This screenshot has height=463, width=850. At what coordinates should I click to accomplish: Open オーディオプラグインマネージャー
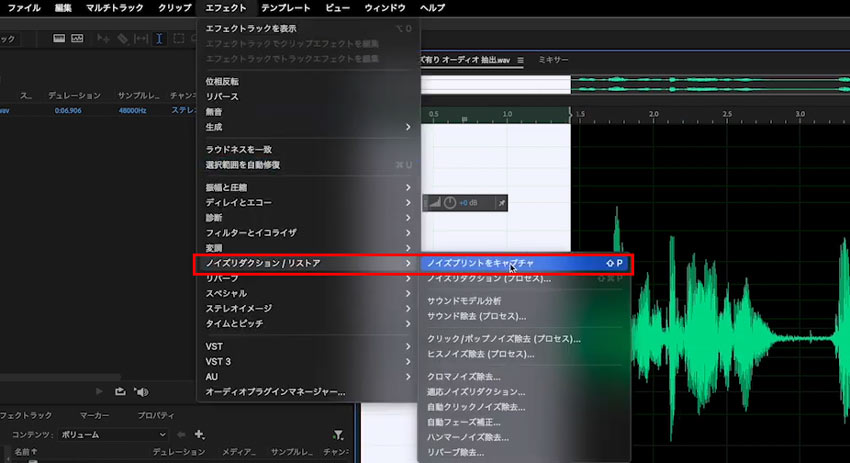click(x=308, y=392)
